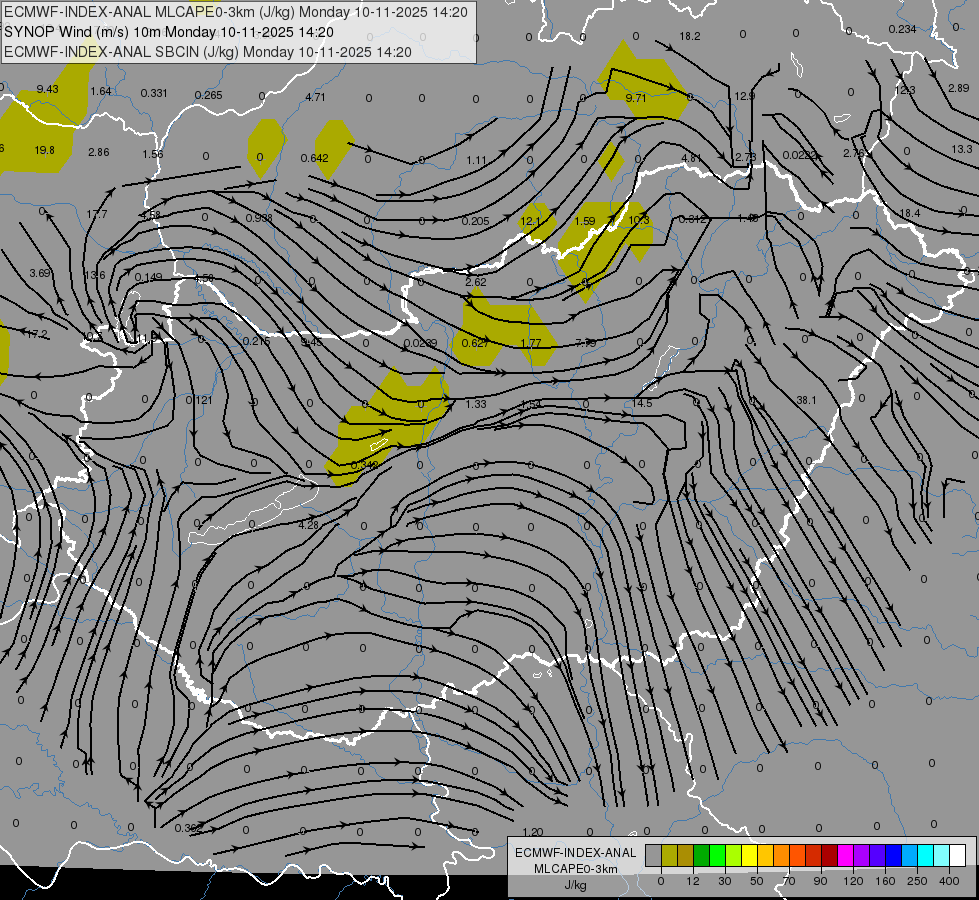Click the 18.4 value label
The width and height of the screenshot is (979, 900).
point(910,213)
